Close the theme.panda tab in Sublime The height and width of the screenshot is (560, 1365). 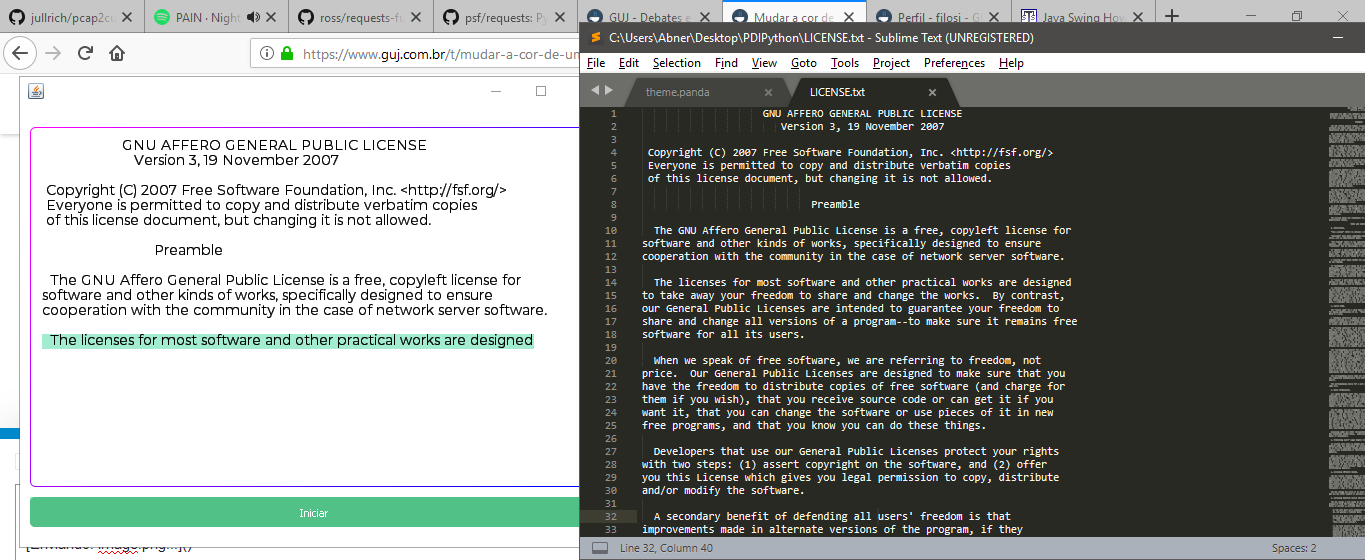pyautogui.click(x=768, y=93)
